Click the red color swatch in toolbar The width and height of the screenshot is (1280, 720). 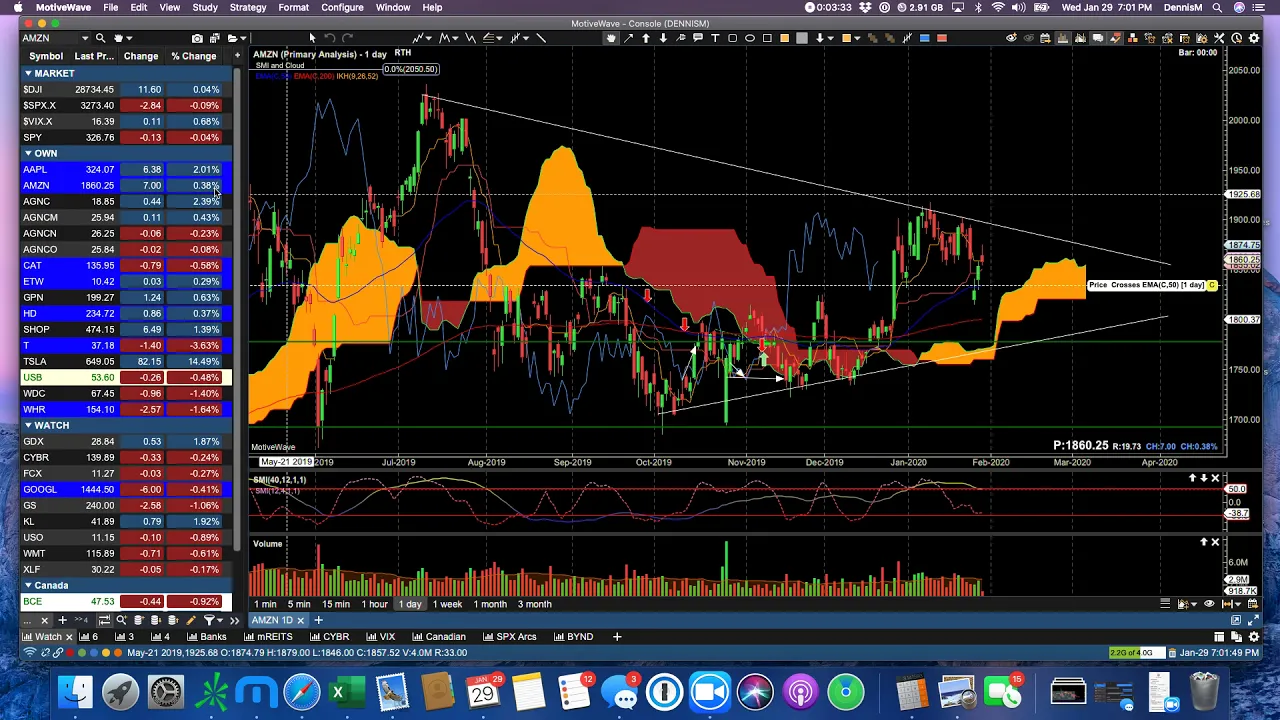coord(941,38)
